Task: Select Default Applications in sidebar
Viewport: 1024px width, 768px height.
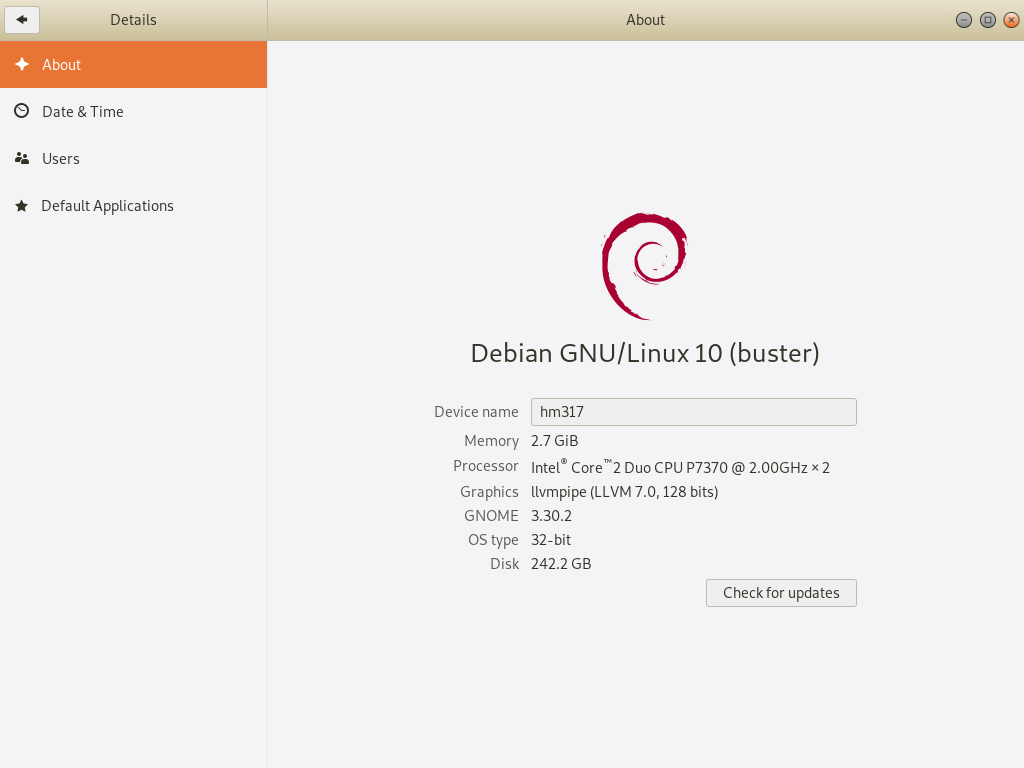Action: [x=133, y=206]
